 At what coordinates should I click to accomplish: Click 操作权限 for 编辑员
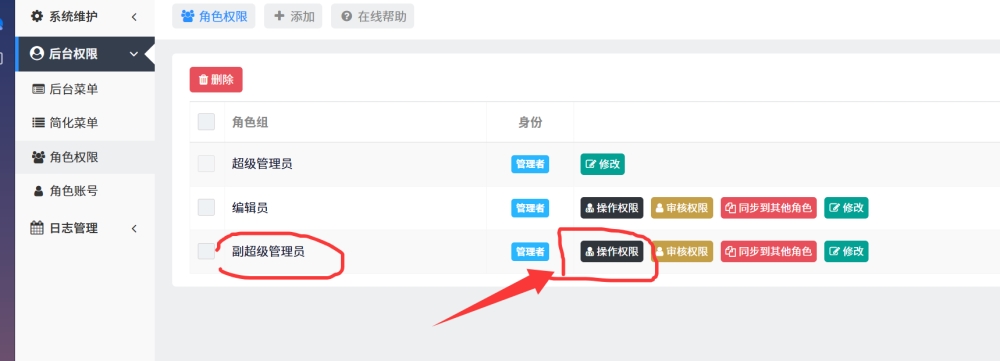pyautogui.click(x=612, y=208)
